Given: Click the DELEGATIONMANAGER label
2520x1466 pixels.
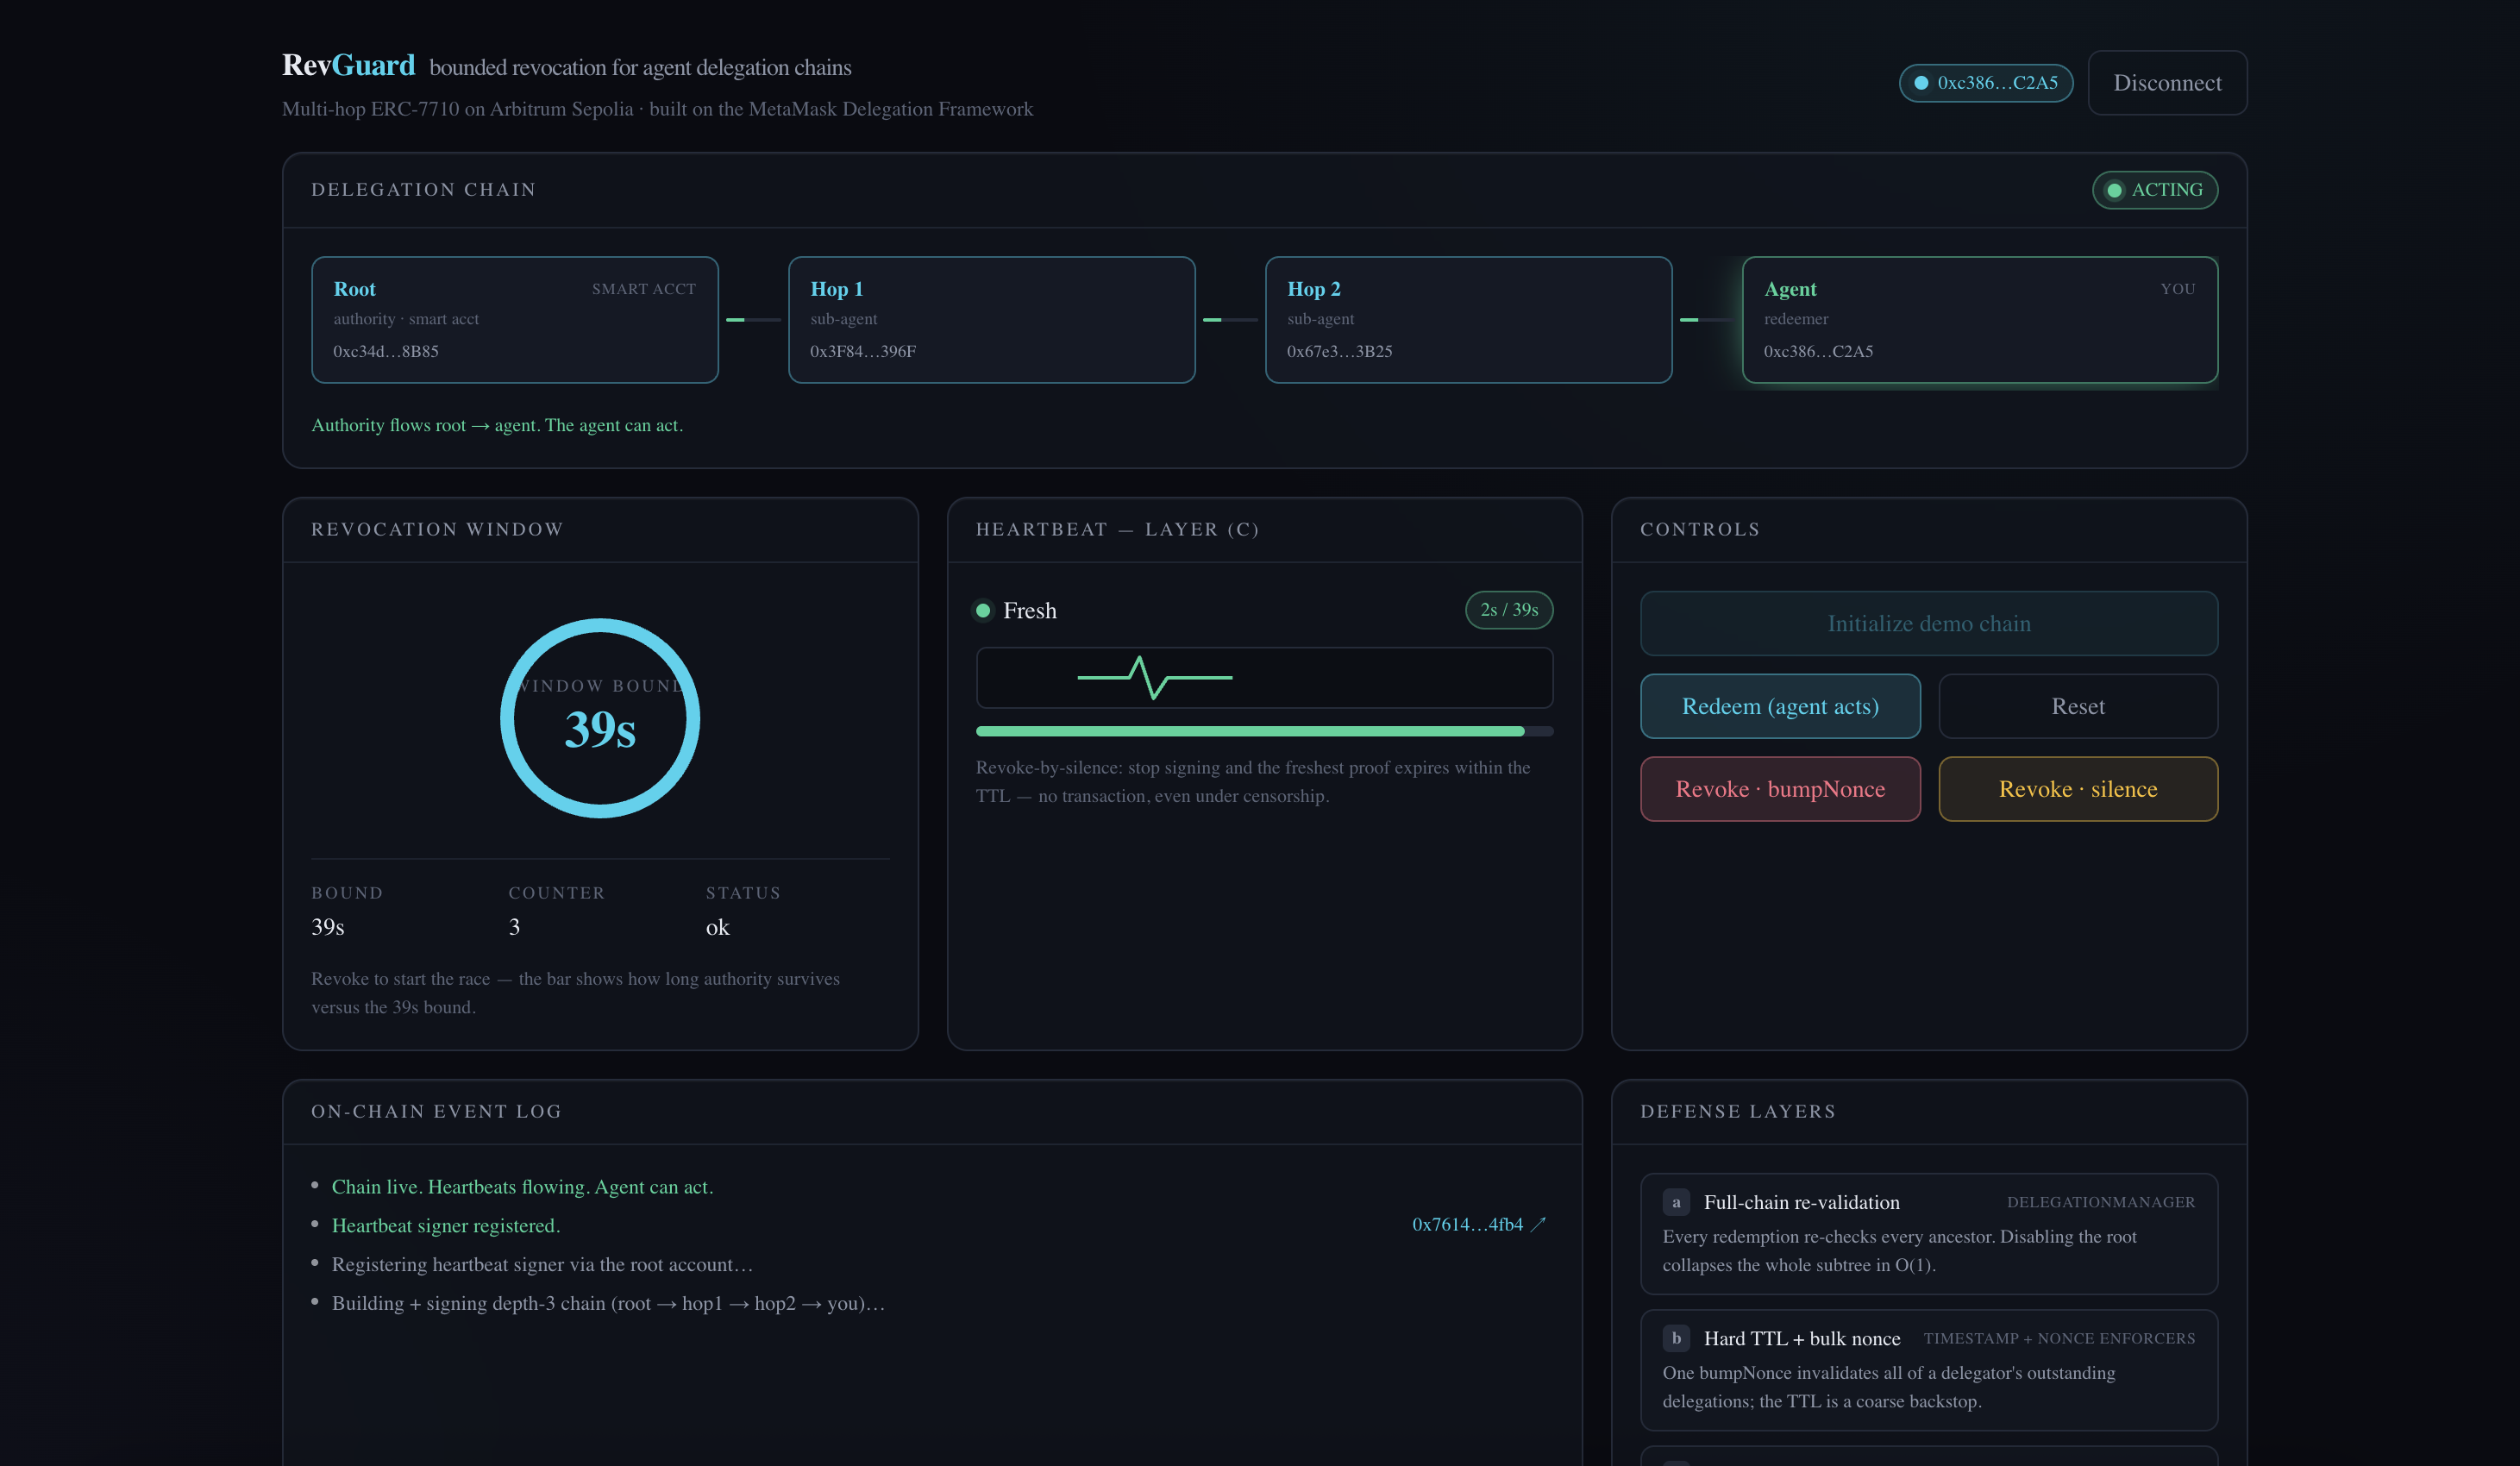Looking at the screenshot, I should click(2101, 1202).
